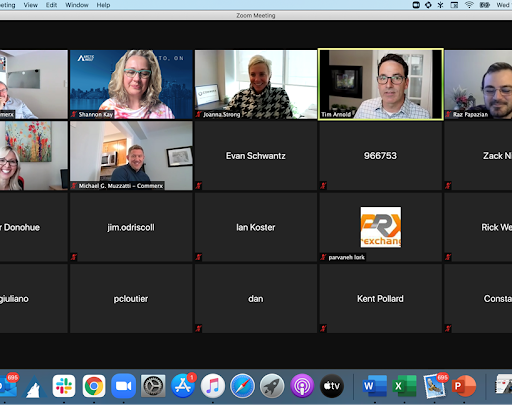This screenshot has width=512, height=405.
Task: Open Microsoft Word in dock
Action: tap(375, 386)
